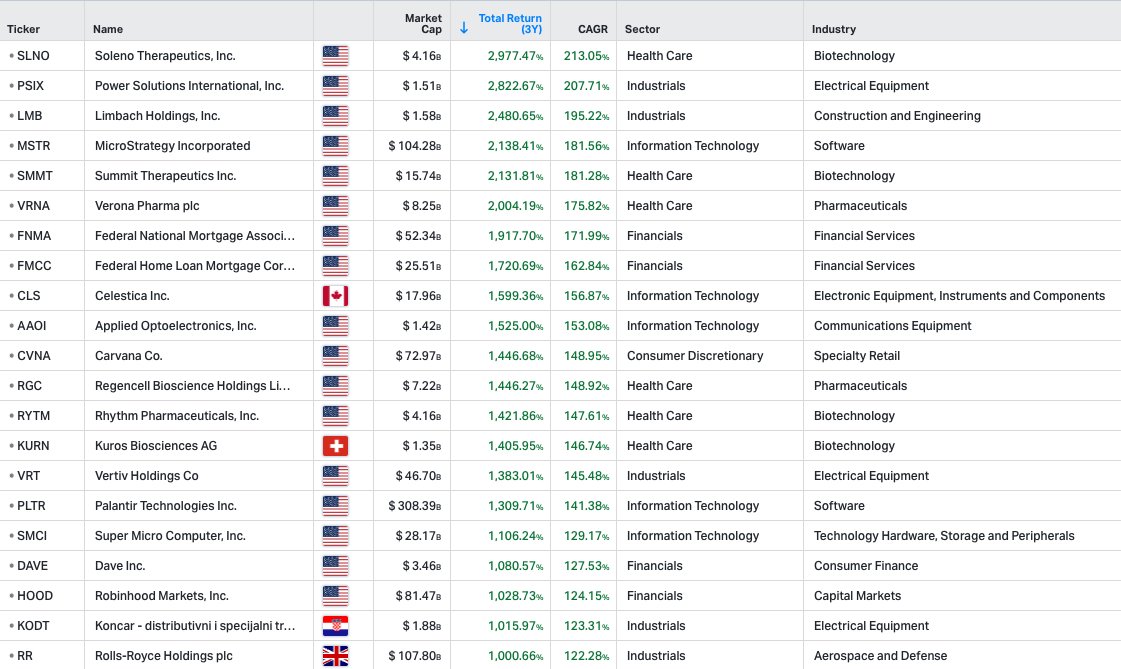The image size is (1121, 669).
Task: Click the Consumer Finance industry cell
Action: pos(866,566)
